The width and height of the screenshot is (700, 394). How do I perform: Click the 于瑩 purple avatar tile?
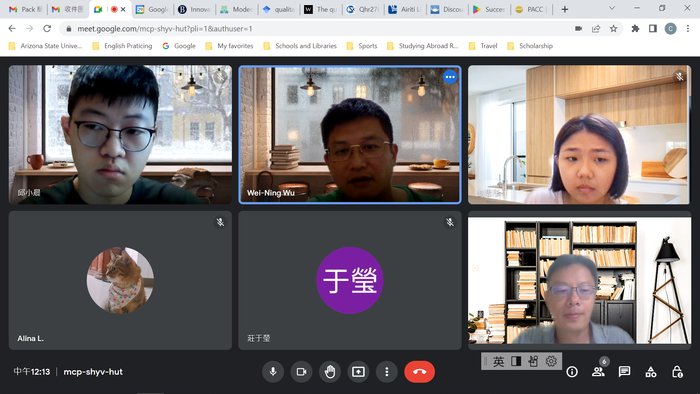[350, 280]
